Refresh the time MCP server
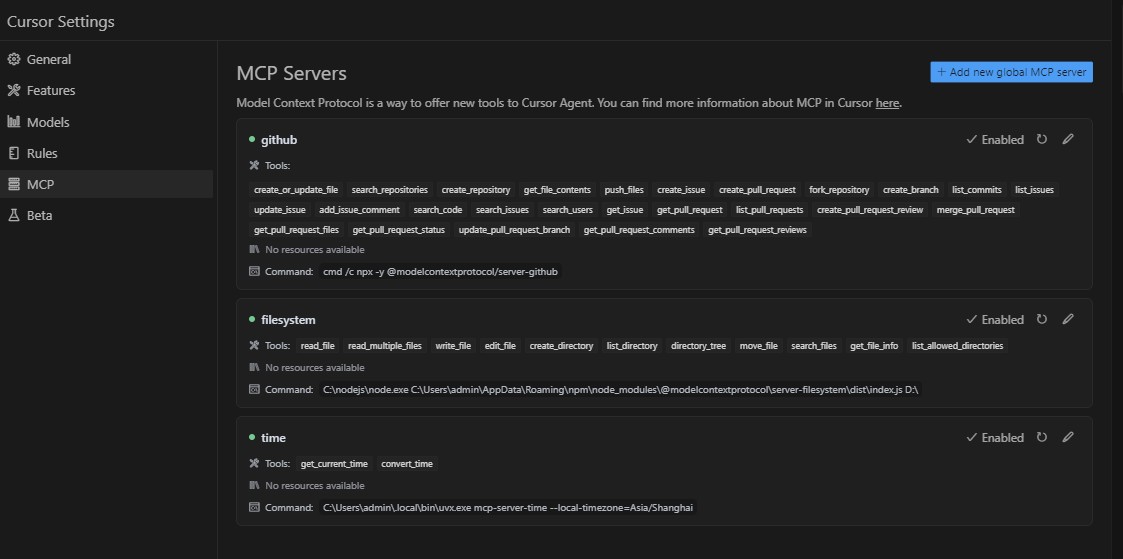 pyautogui.click(x=1042, y=438)
